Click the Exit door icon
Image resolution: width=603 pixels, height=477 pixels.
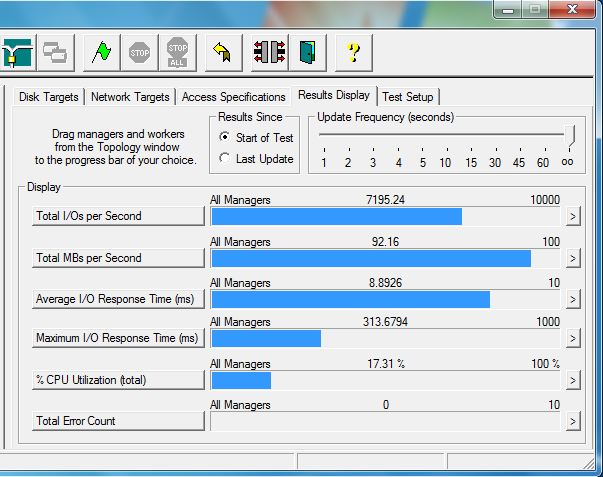(308, 53)
